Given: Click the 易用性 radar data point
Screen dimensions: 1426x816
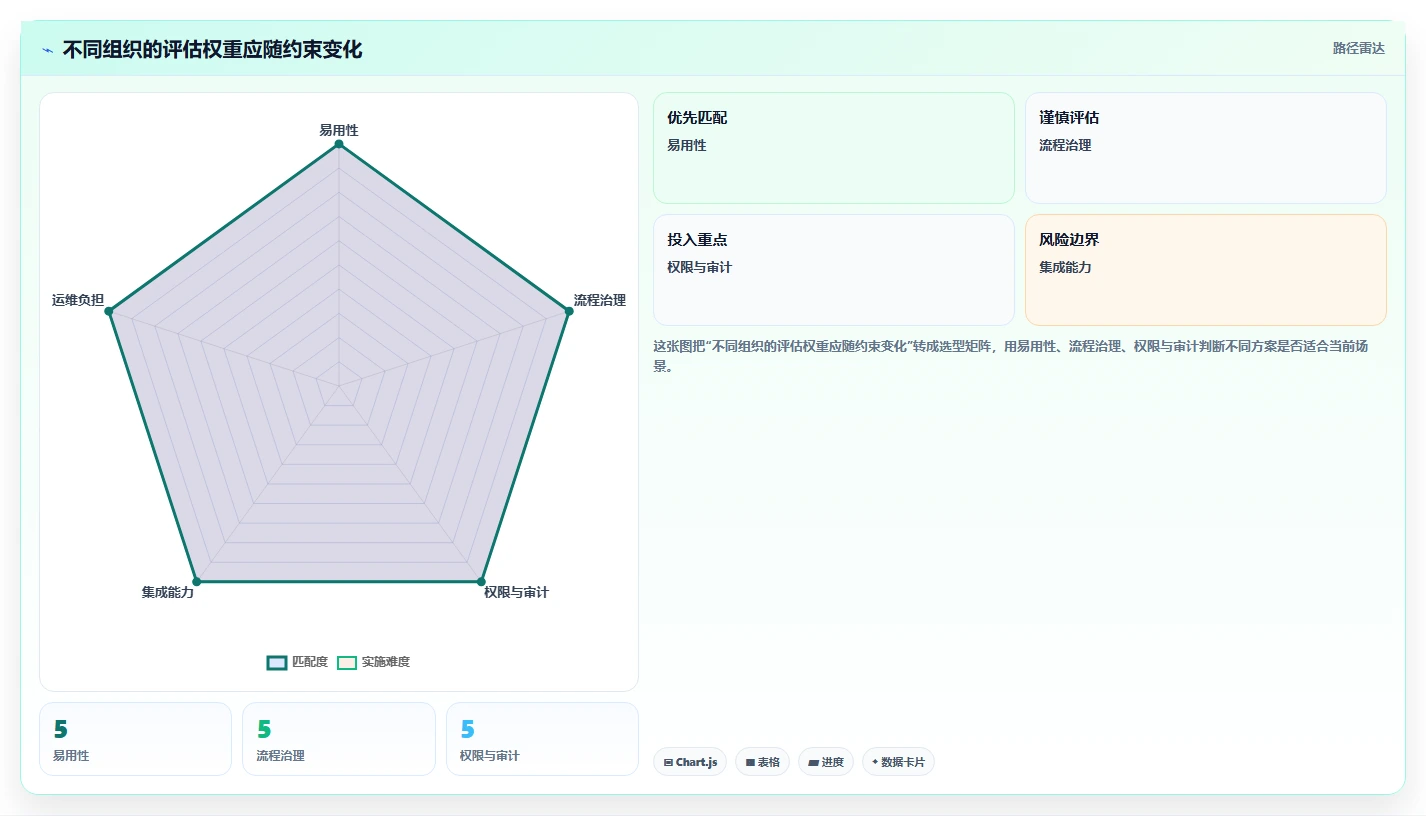Looking at the screenshot, I should (x=339, y=144).
